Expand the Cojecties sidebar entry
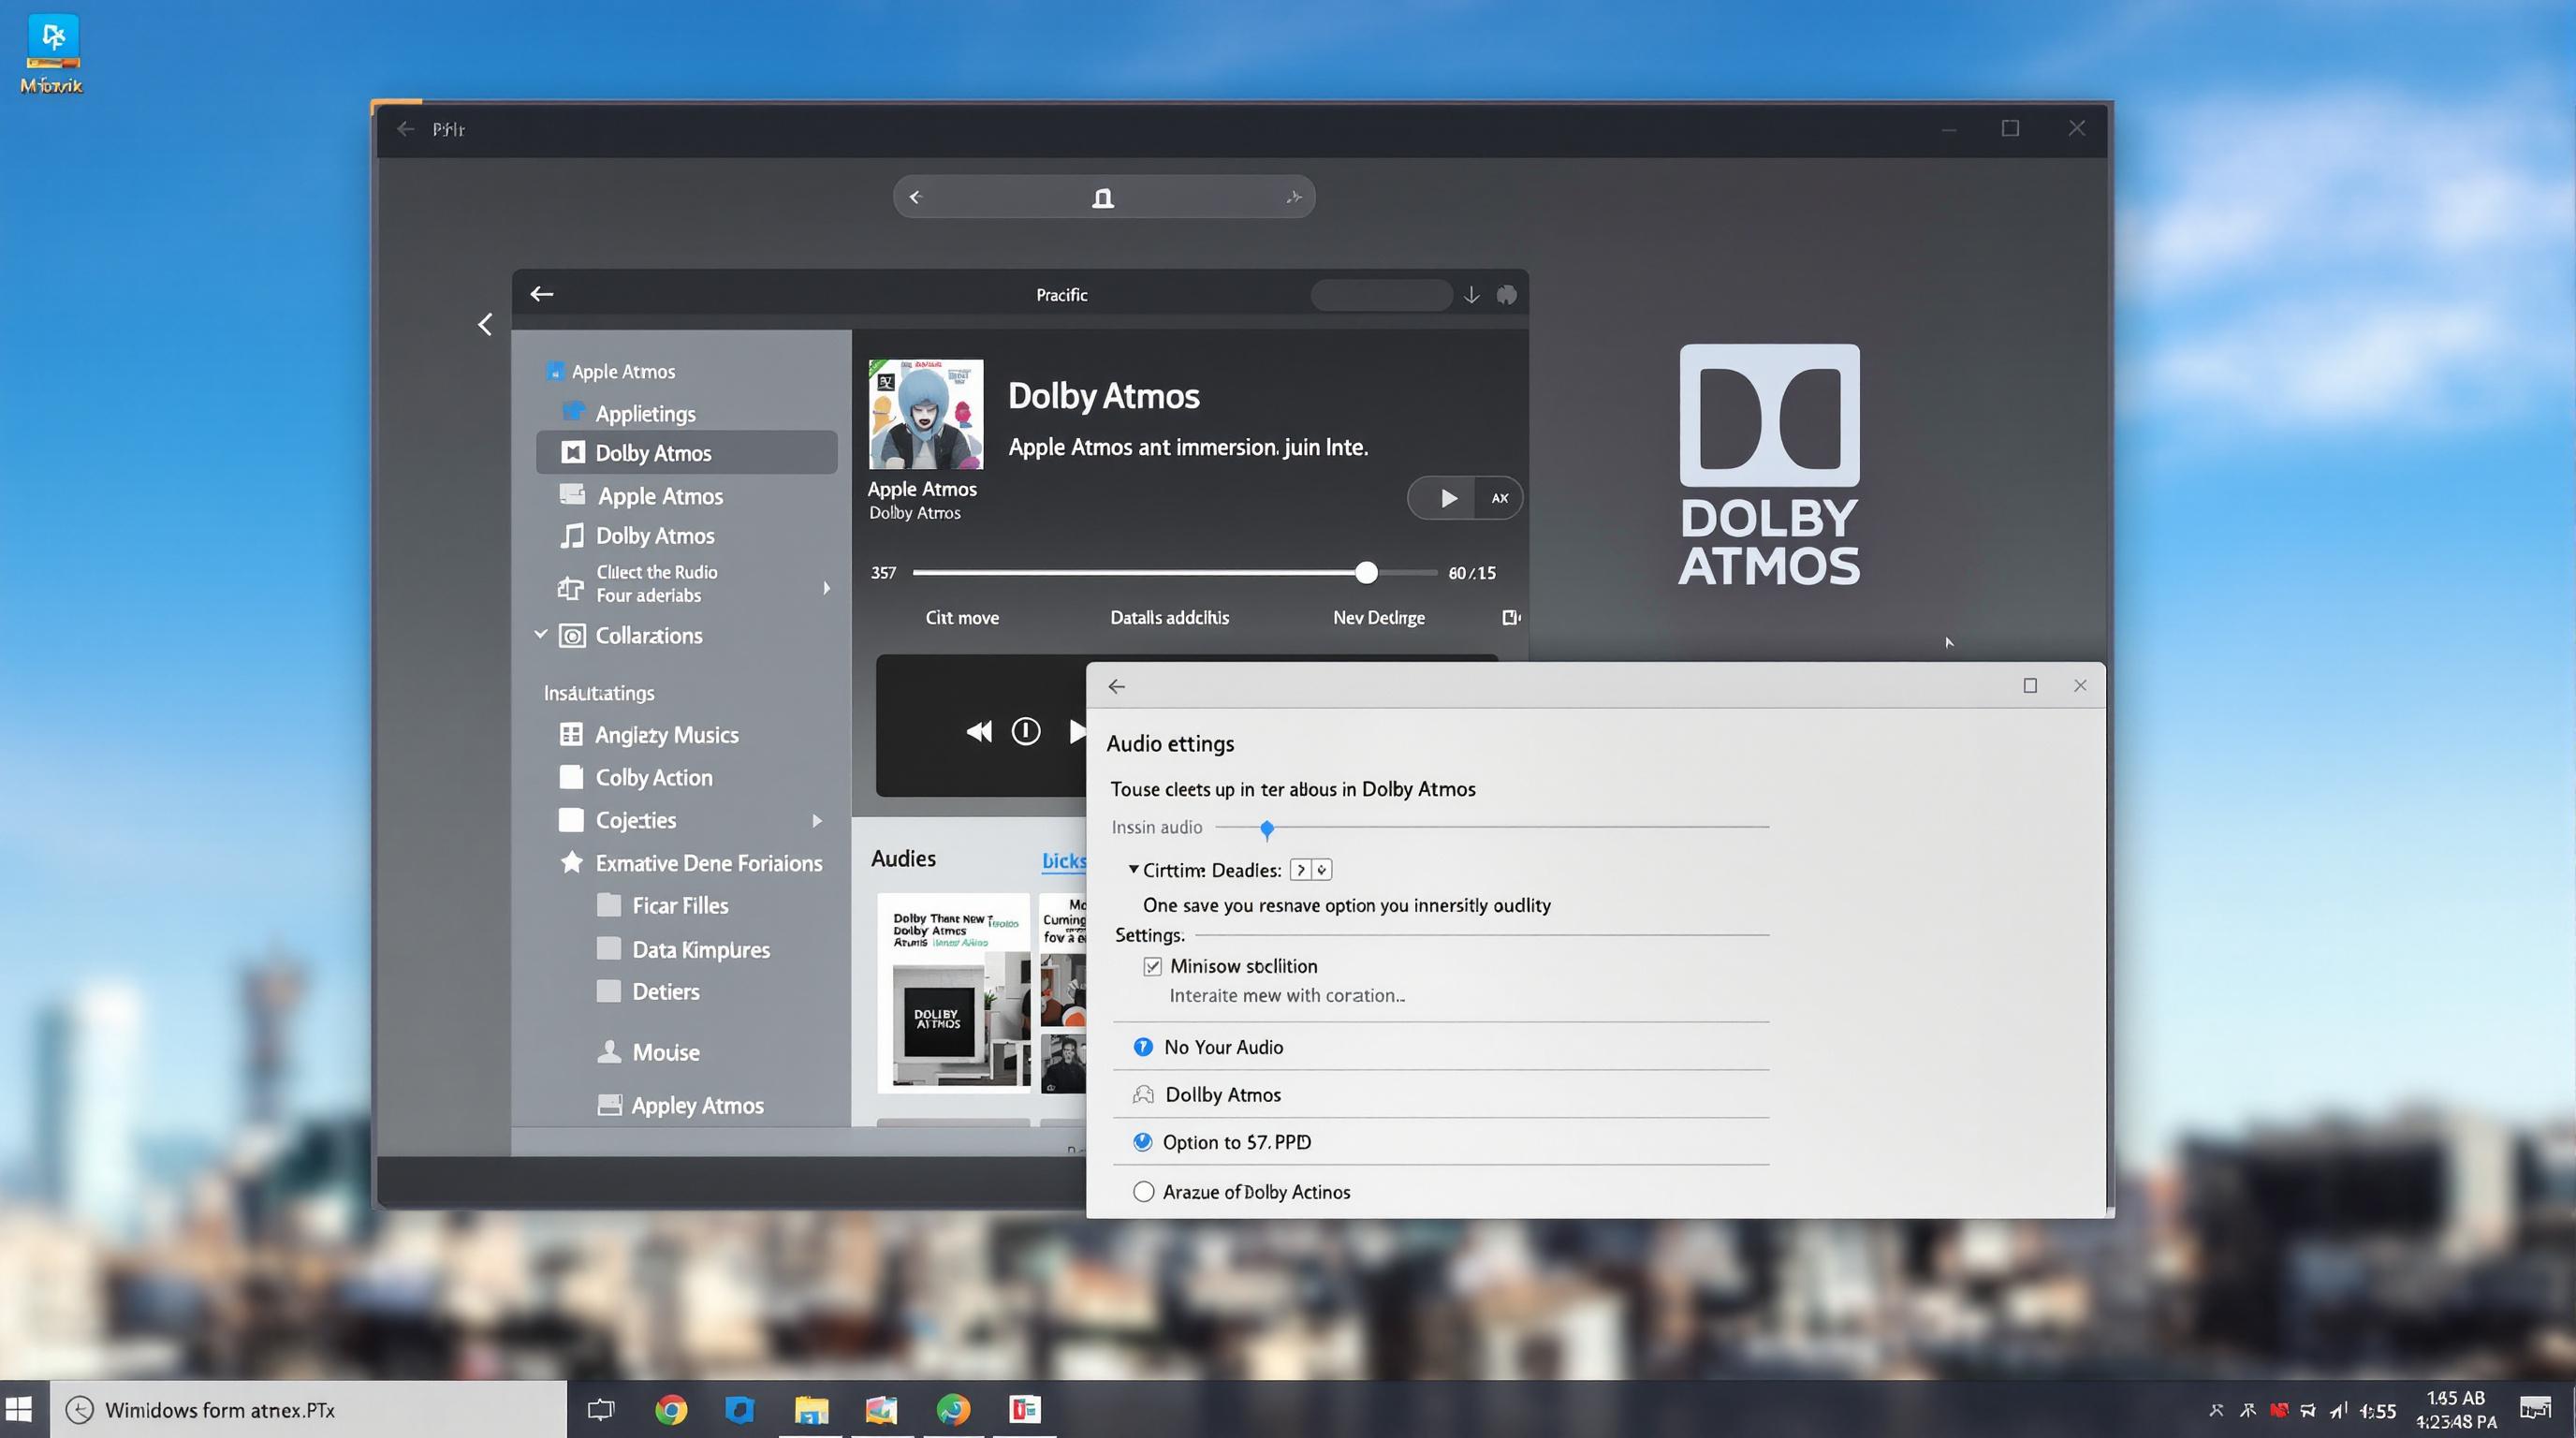Viewport: 2576px width, 1438px height. click(818, 820)
